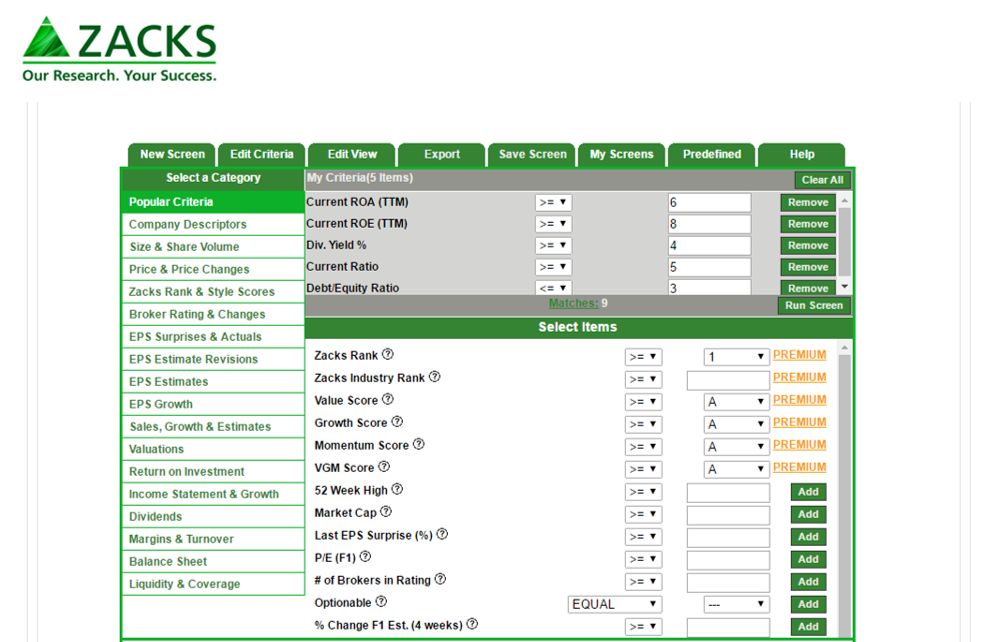
Task: Click the Clear All button
Action: point(822,180)
